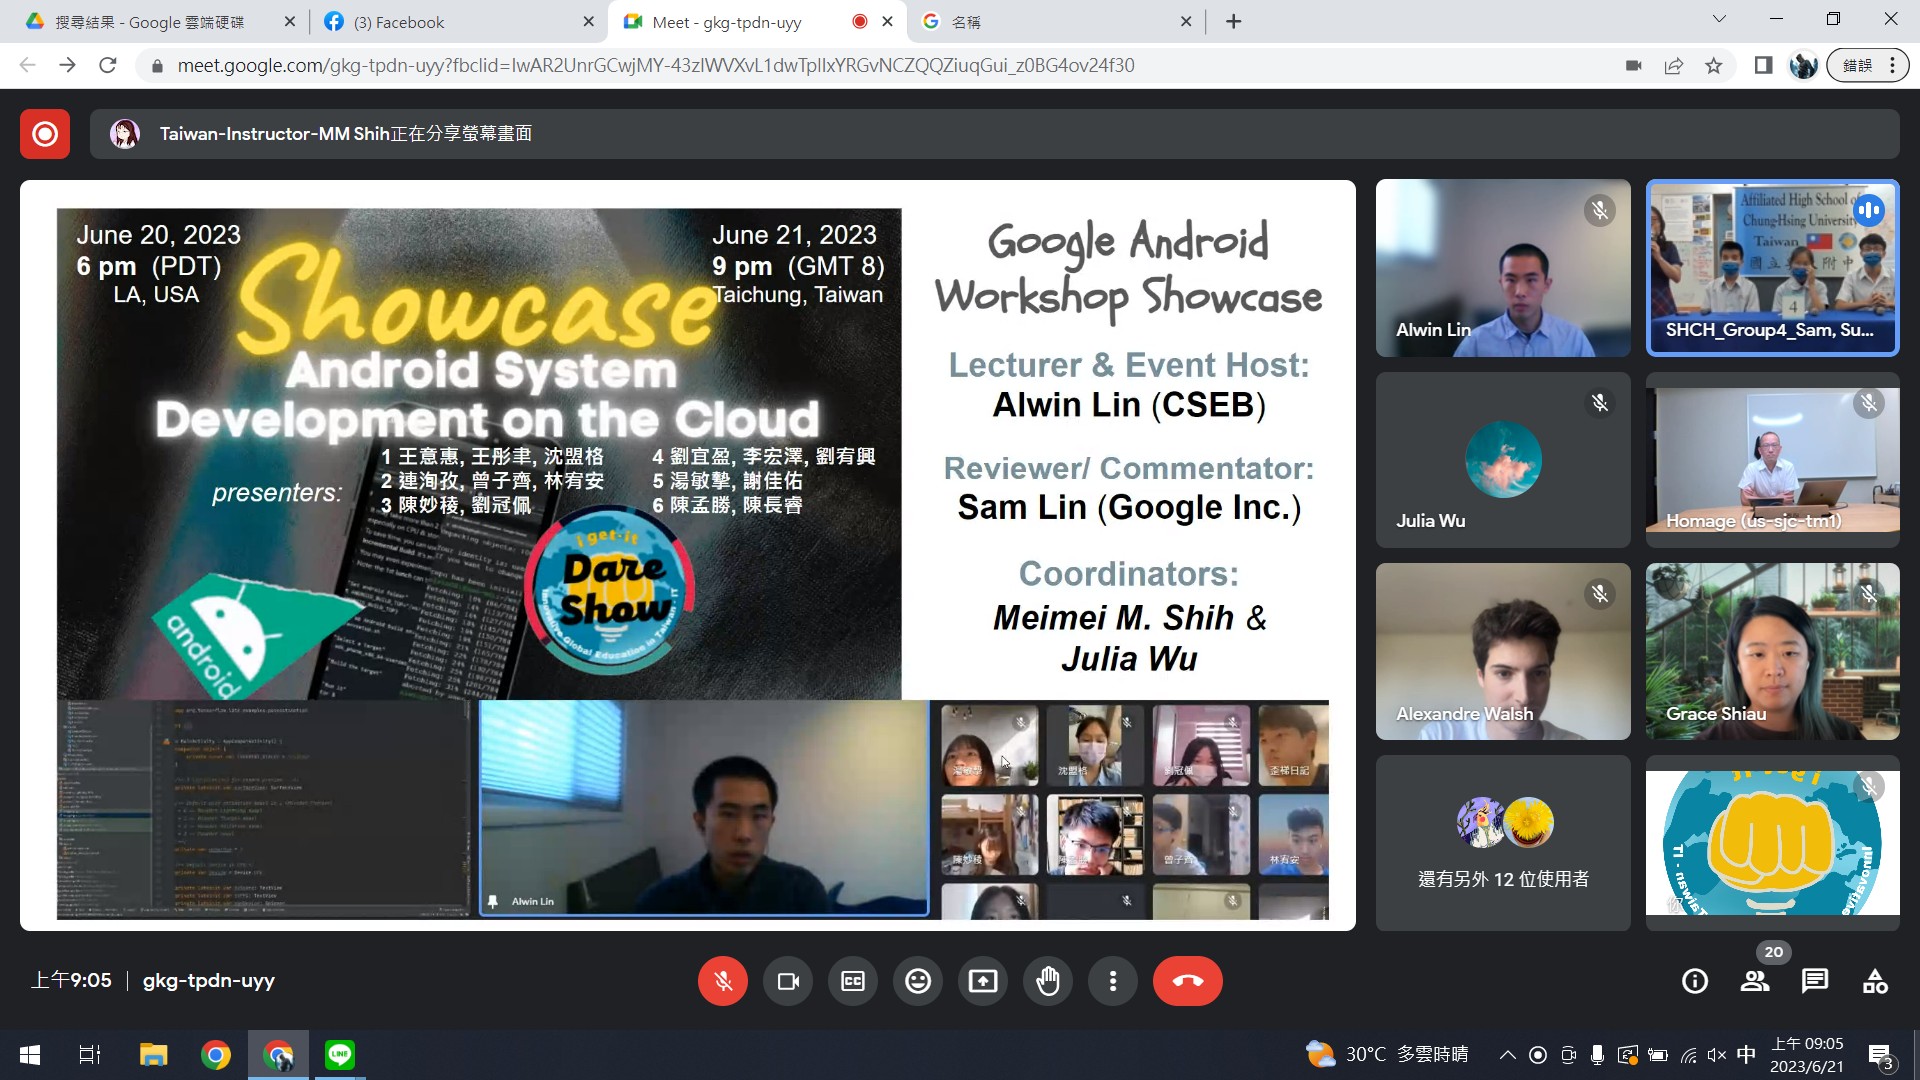Switch the IME language indicator 中

click(1746, 1055)
